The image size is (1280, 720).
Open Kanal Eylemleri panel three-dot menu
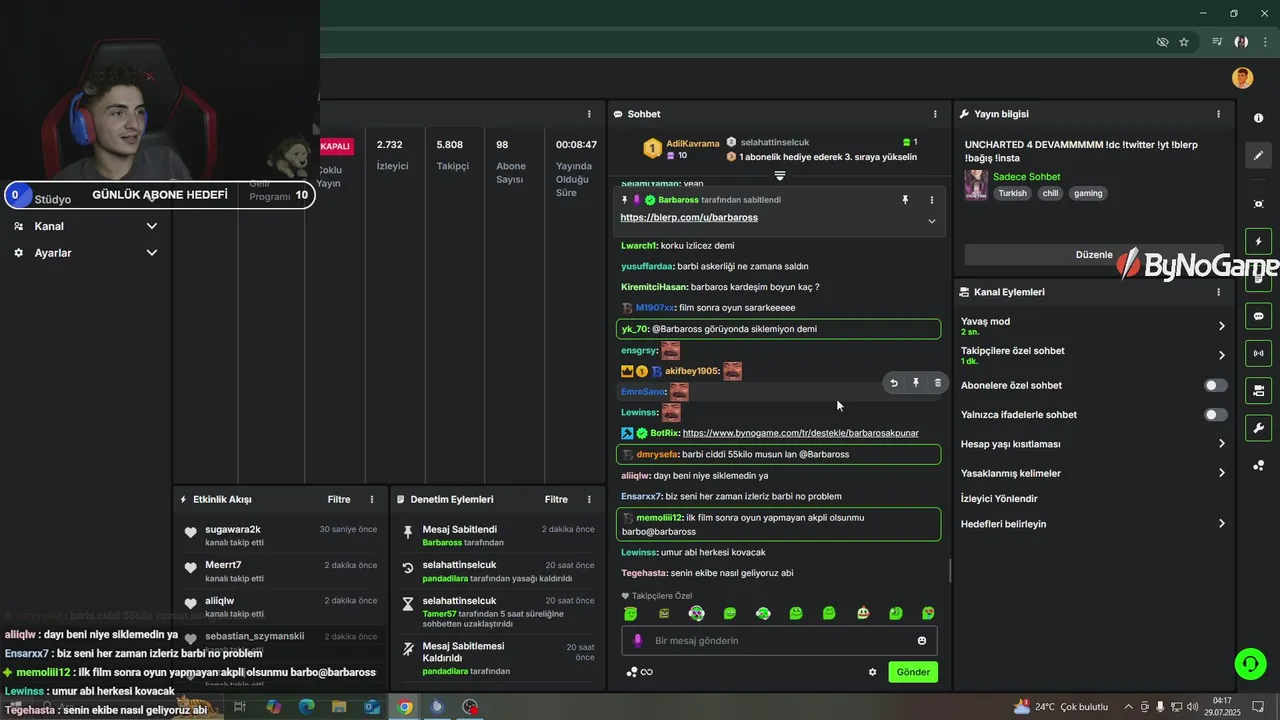(x=1218, y=292)
